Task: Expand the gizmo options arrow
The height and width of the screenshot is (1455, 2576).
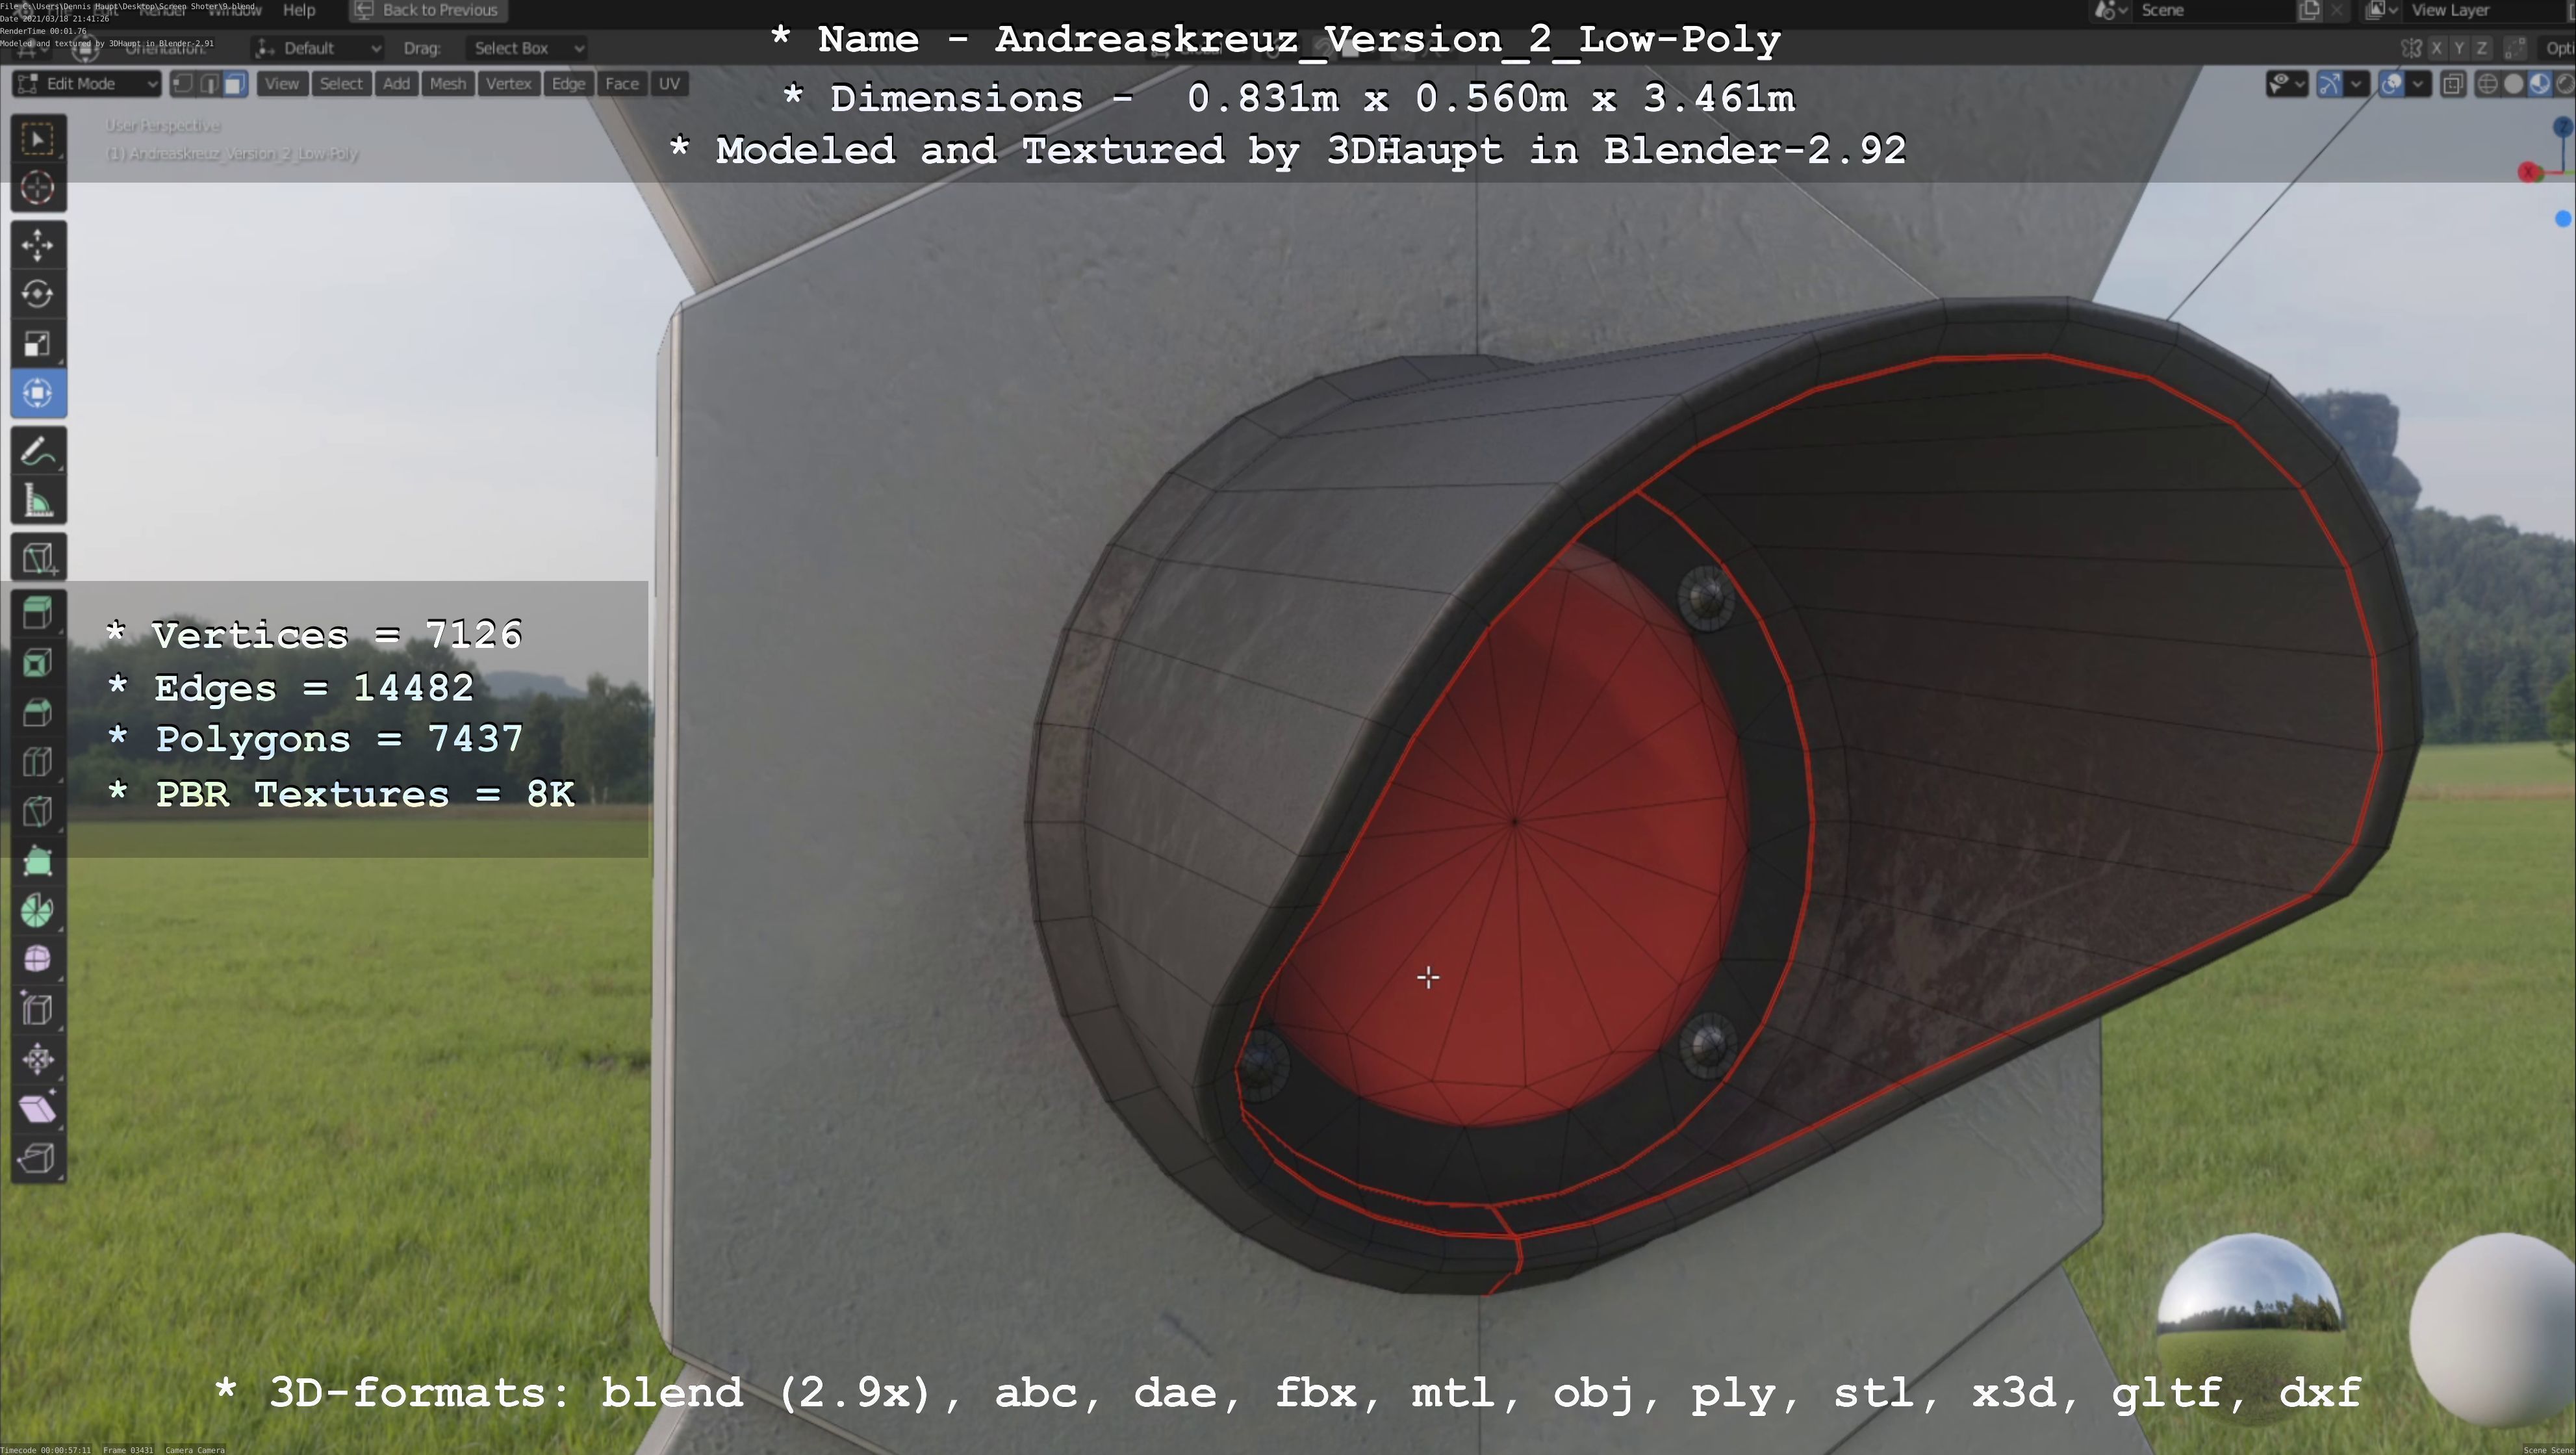Action: point(2356,84)
